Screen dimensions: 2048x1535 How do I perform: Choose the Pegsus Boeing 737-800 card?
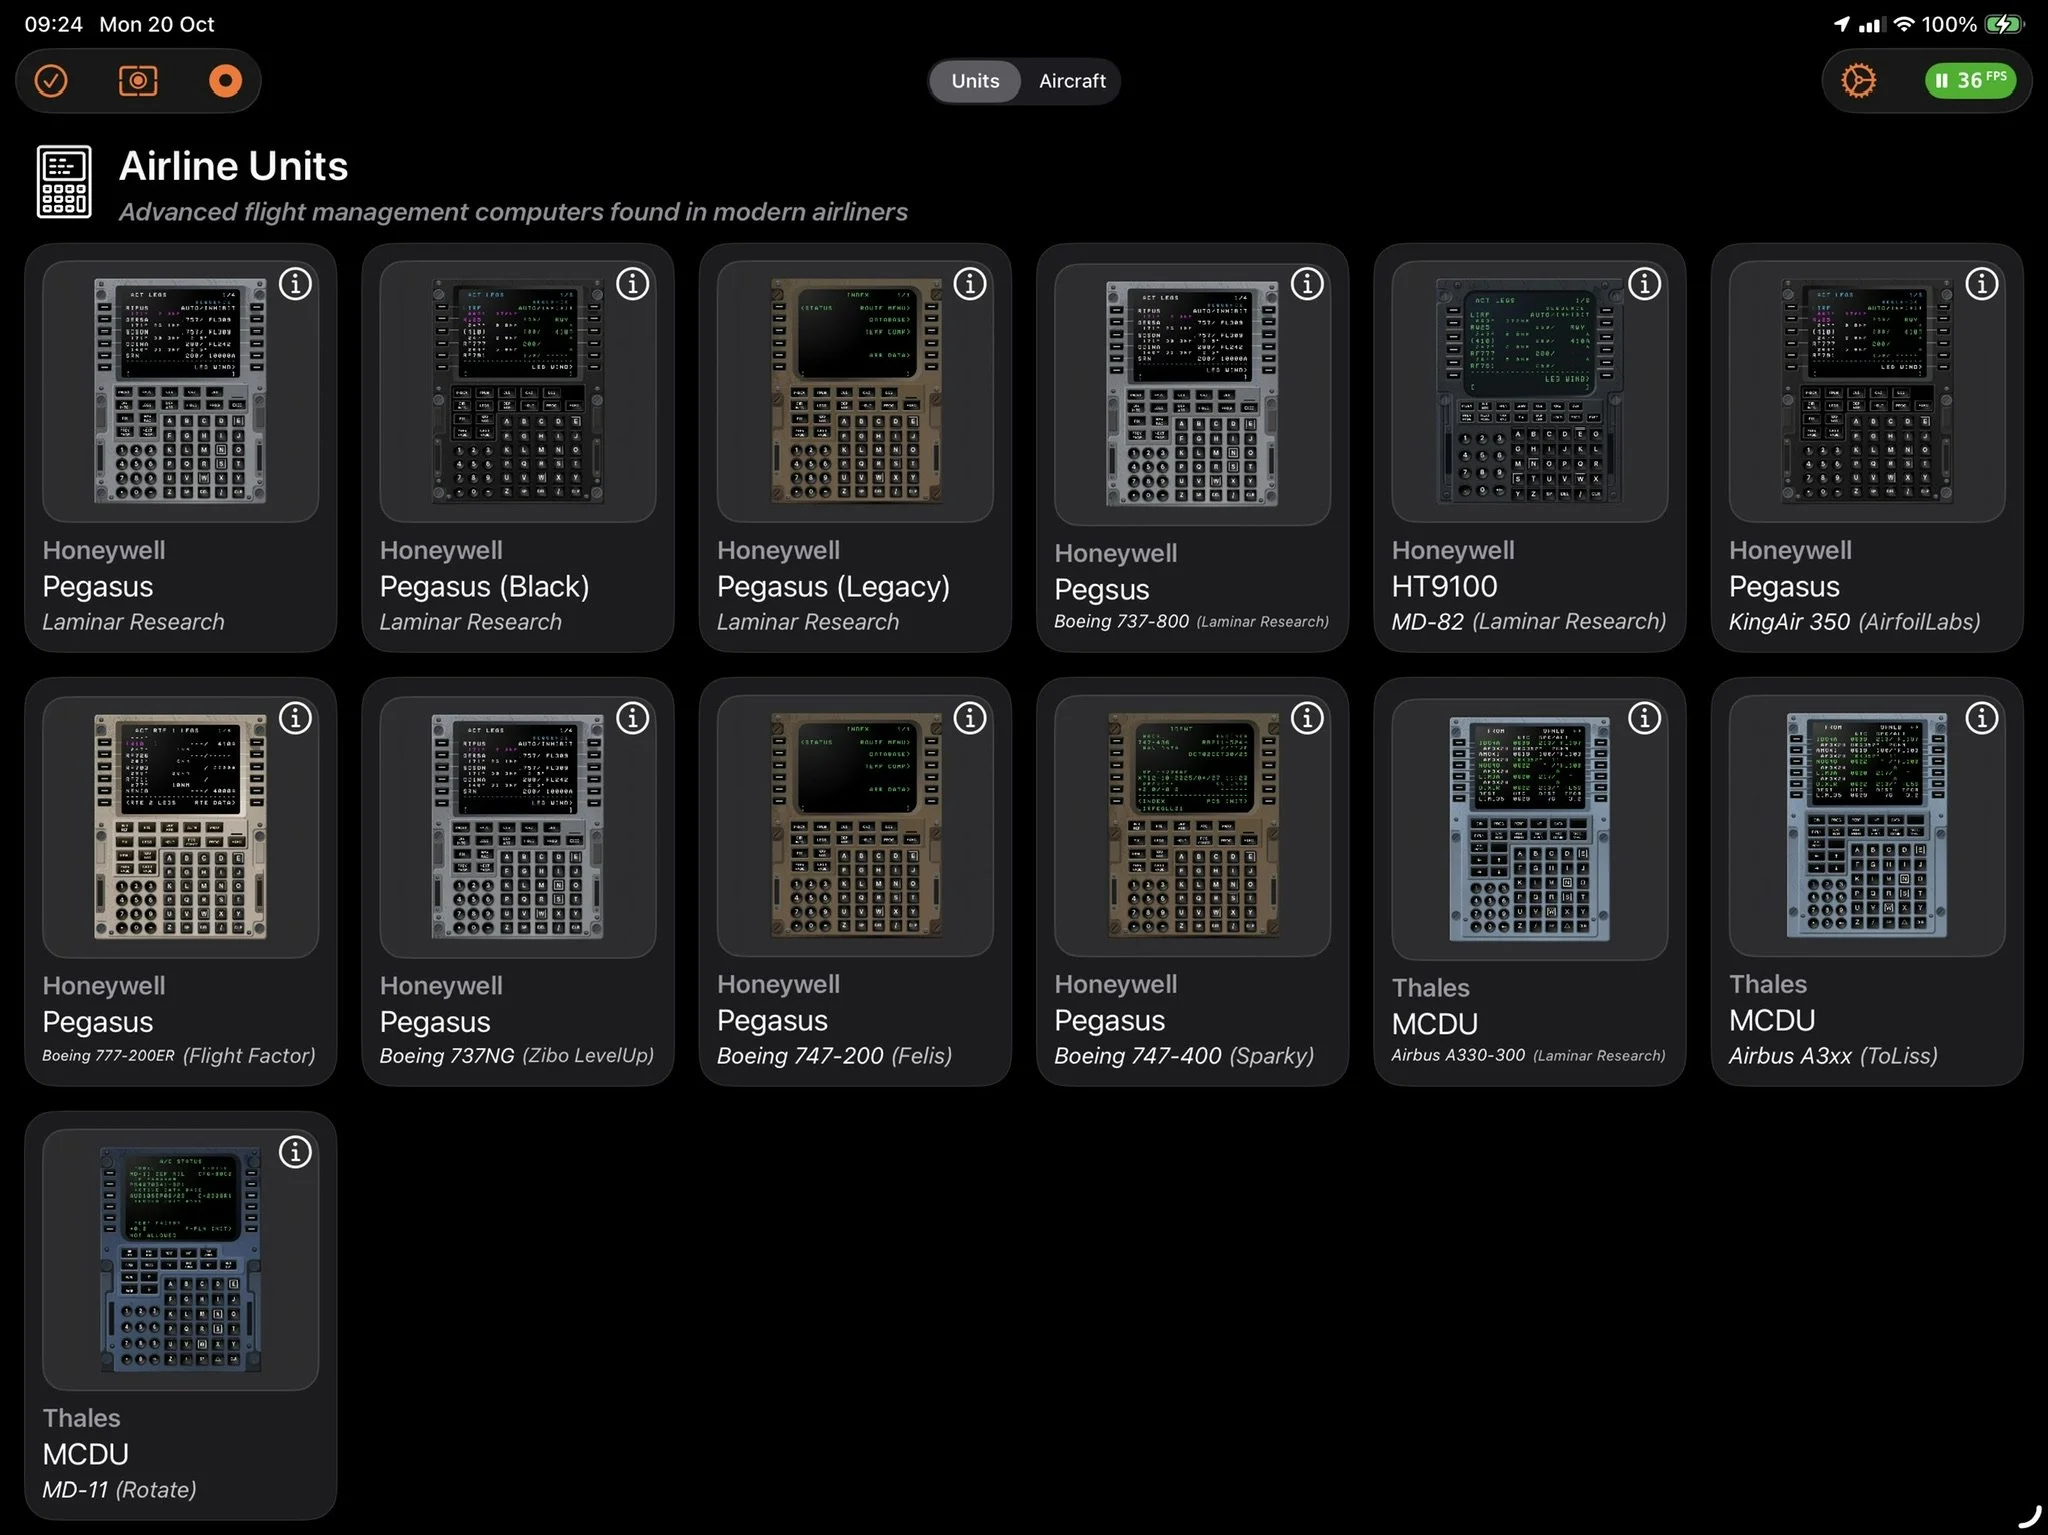[1191, 394]
